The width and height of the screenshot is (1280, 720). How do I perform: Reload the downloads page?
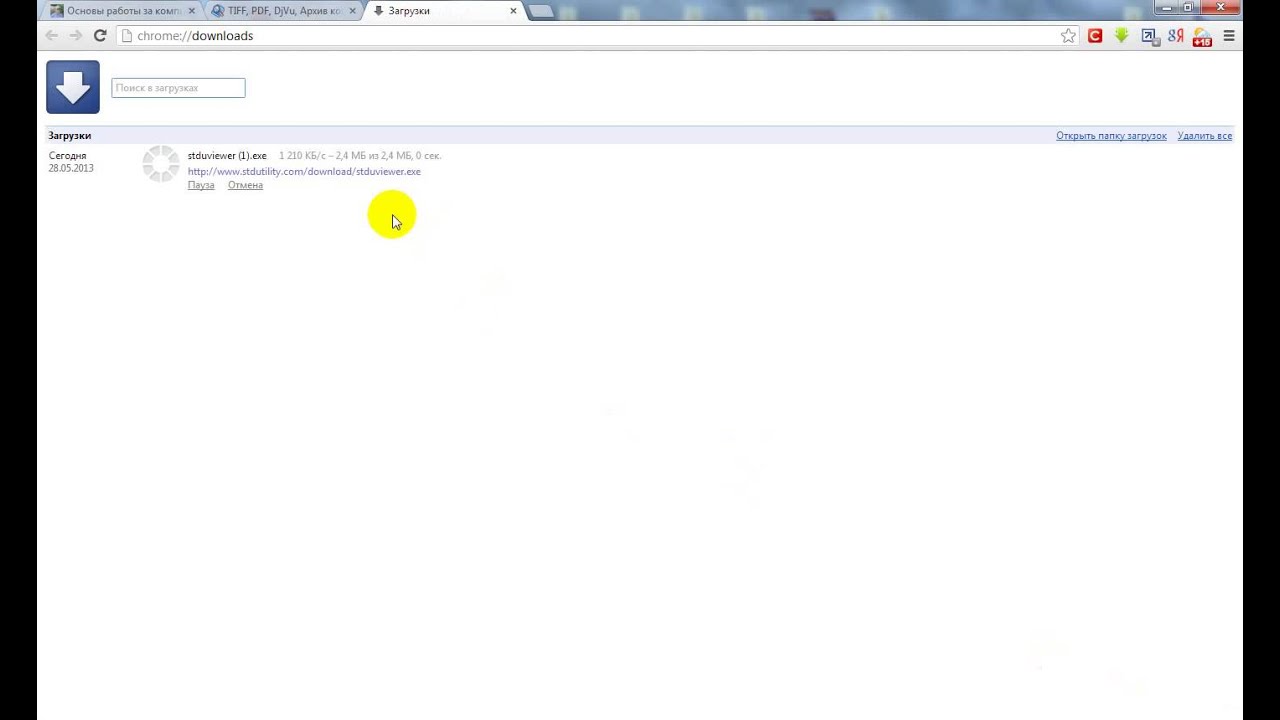100,36
